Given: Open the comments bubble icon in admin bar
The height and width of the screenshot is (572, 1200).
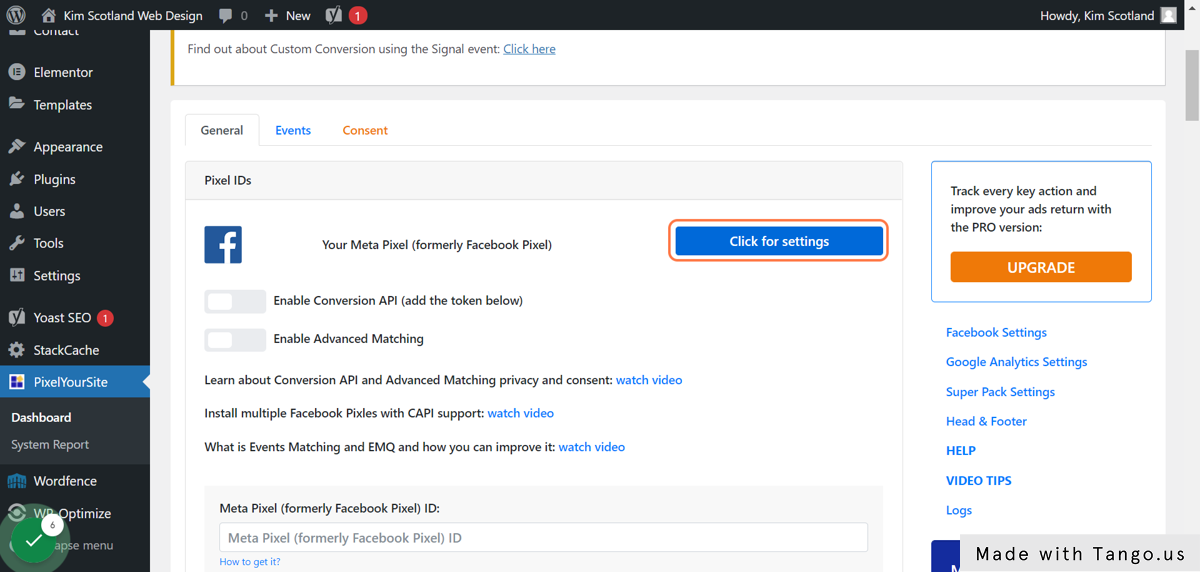Looking at the screenshot, I should click(x=226, y=15).
